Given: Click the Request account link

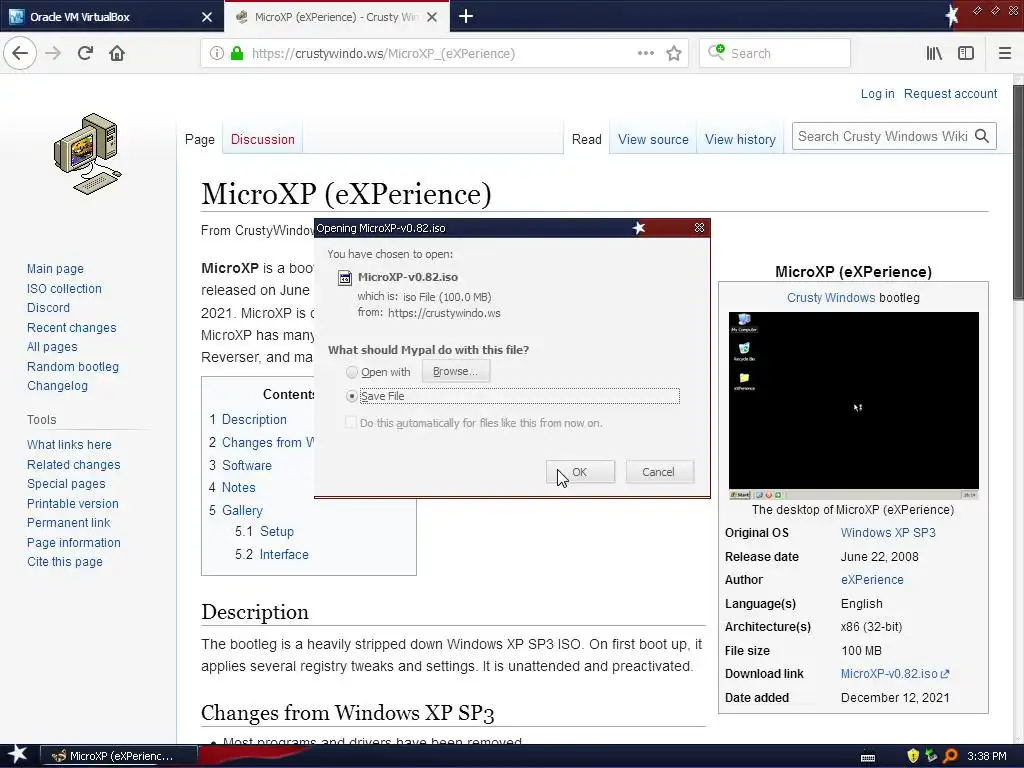Looking at the screenshot, I should click(950, 93).
